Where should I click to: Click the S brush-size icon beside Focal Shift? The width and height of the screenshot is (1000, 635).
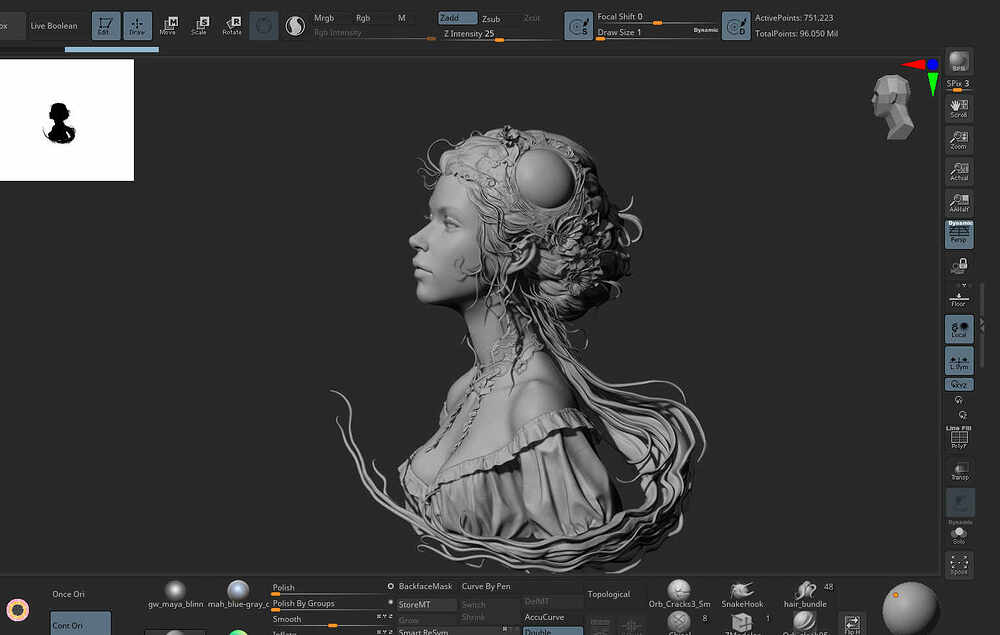[578, 27]
